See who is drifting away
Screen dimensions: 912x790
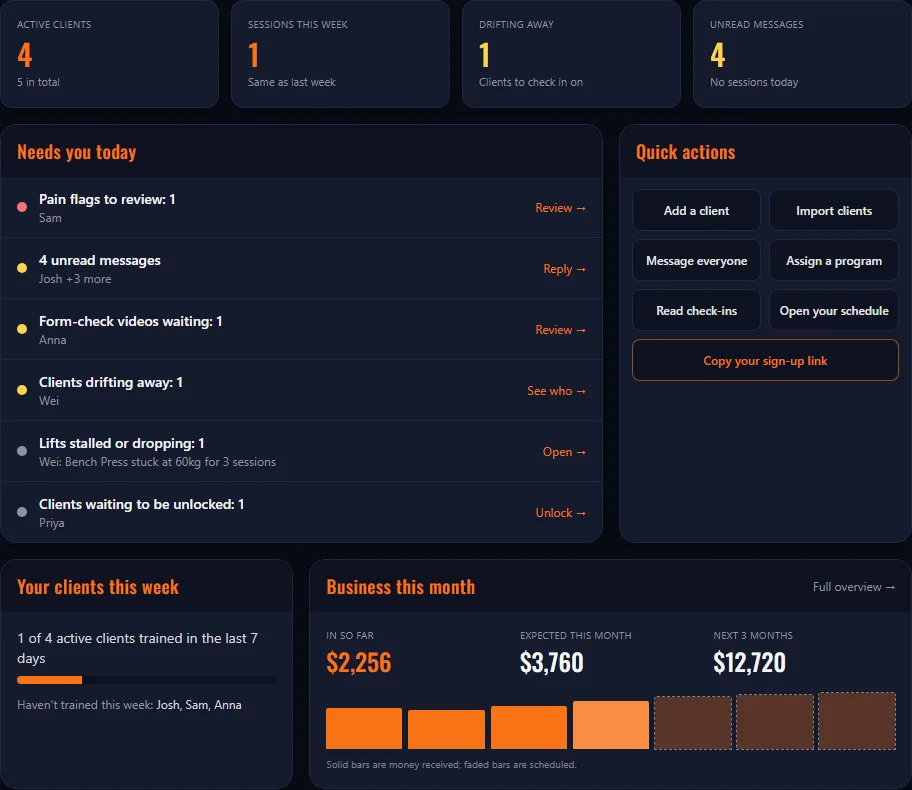point(556,391)
